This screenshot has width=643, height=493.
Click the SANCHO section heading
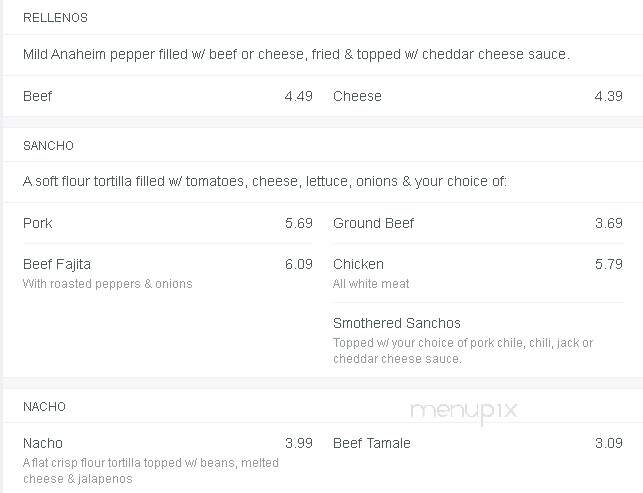click(48, 146)
